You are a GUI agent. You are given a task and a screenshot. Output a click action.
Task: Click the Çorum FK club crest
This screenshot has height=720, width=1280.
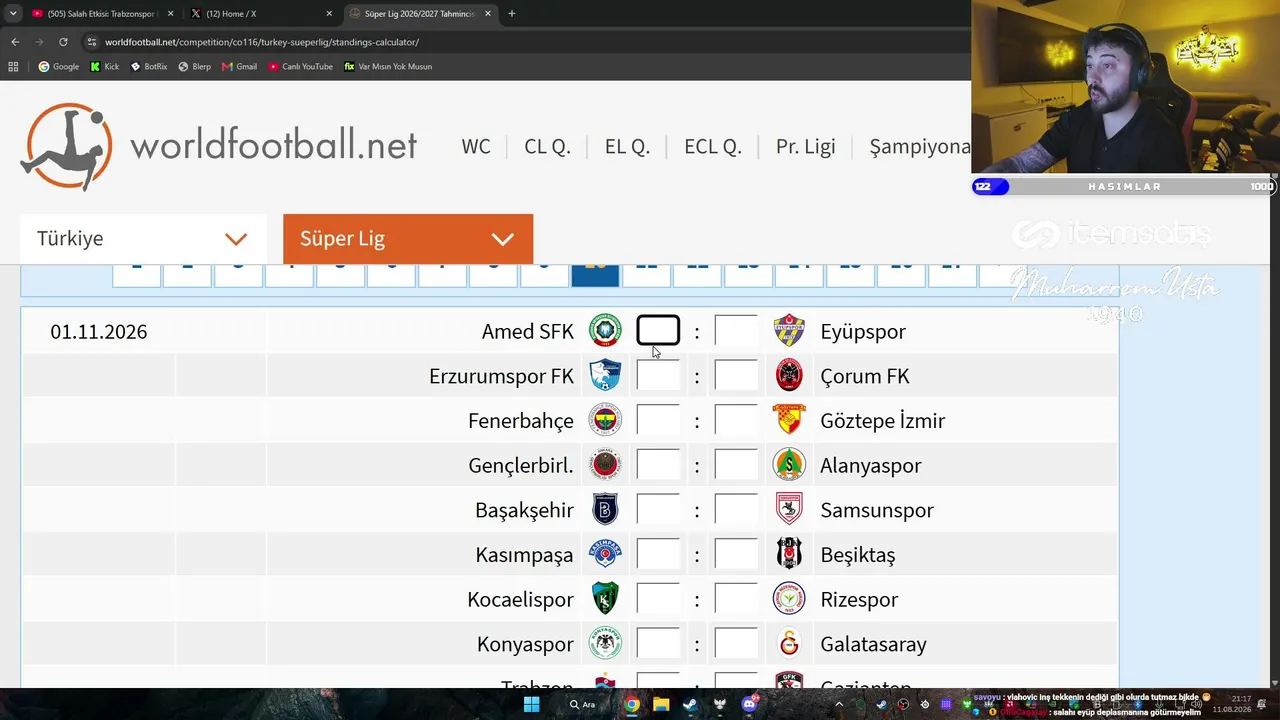789,376
